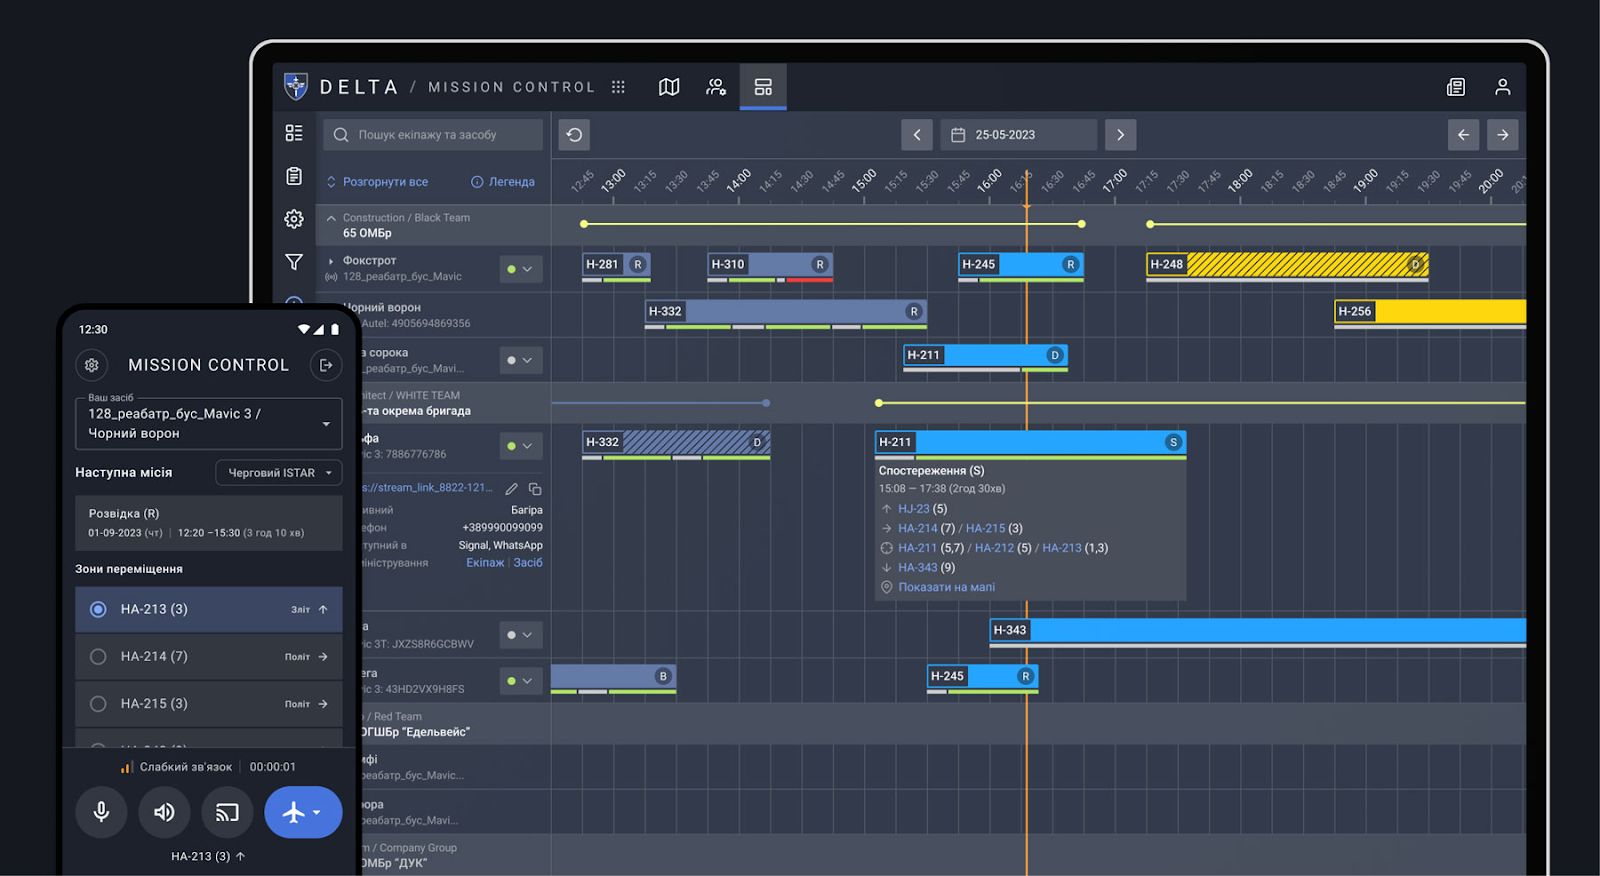Click the refresh timeline icon
Screen dimensions: 1600x876
[x=574, y=135]
